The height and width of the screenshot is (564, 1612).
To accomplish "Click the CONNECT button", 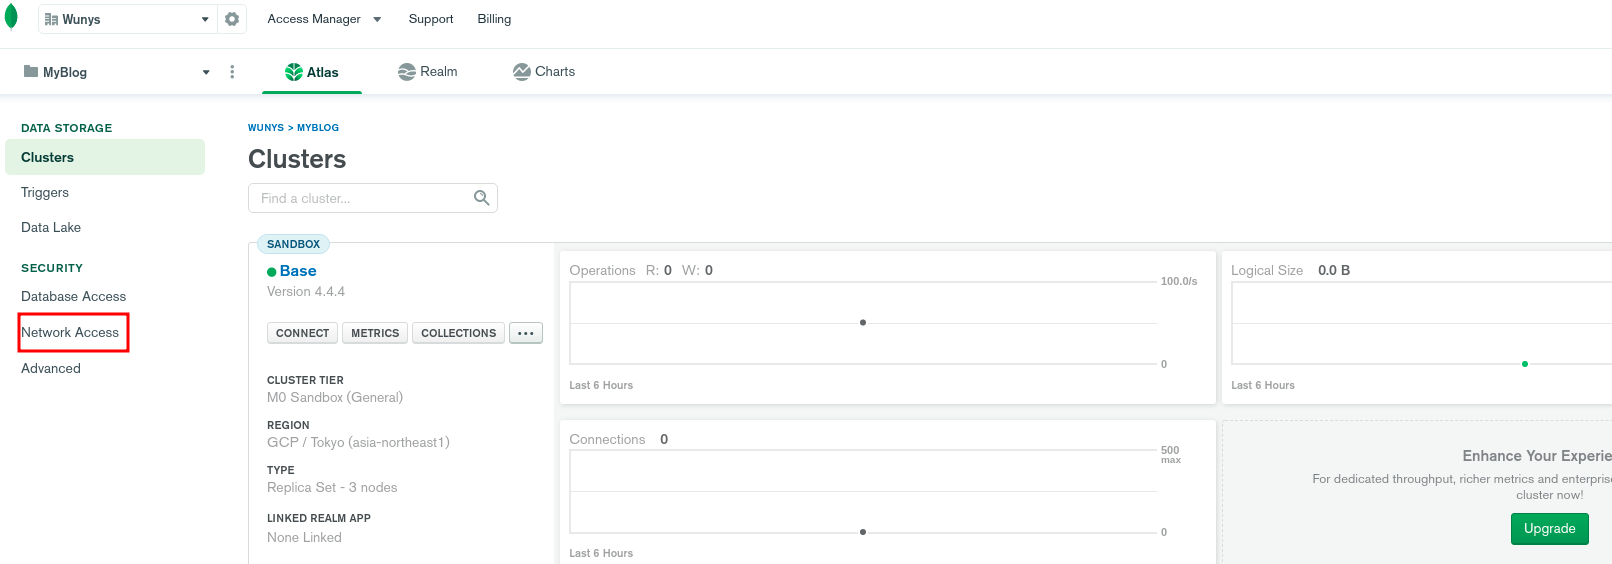I will [x=302, y=333].
